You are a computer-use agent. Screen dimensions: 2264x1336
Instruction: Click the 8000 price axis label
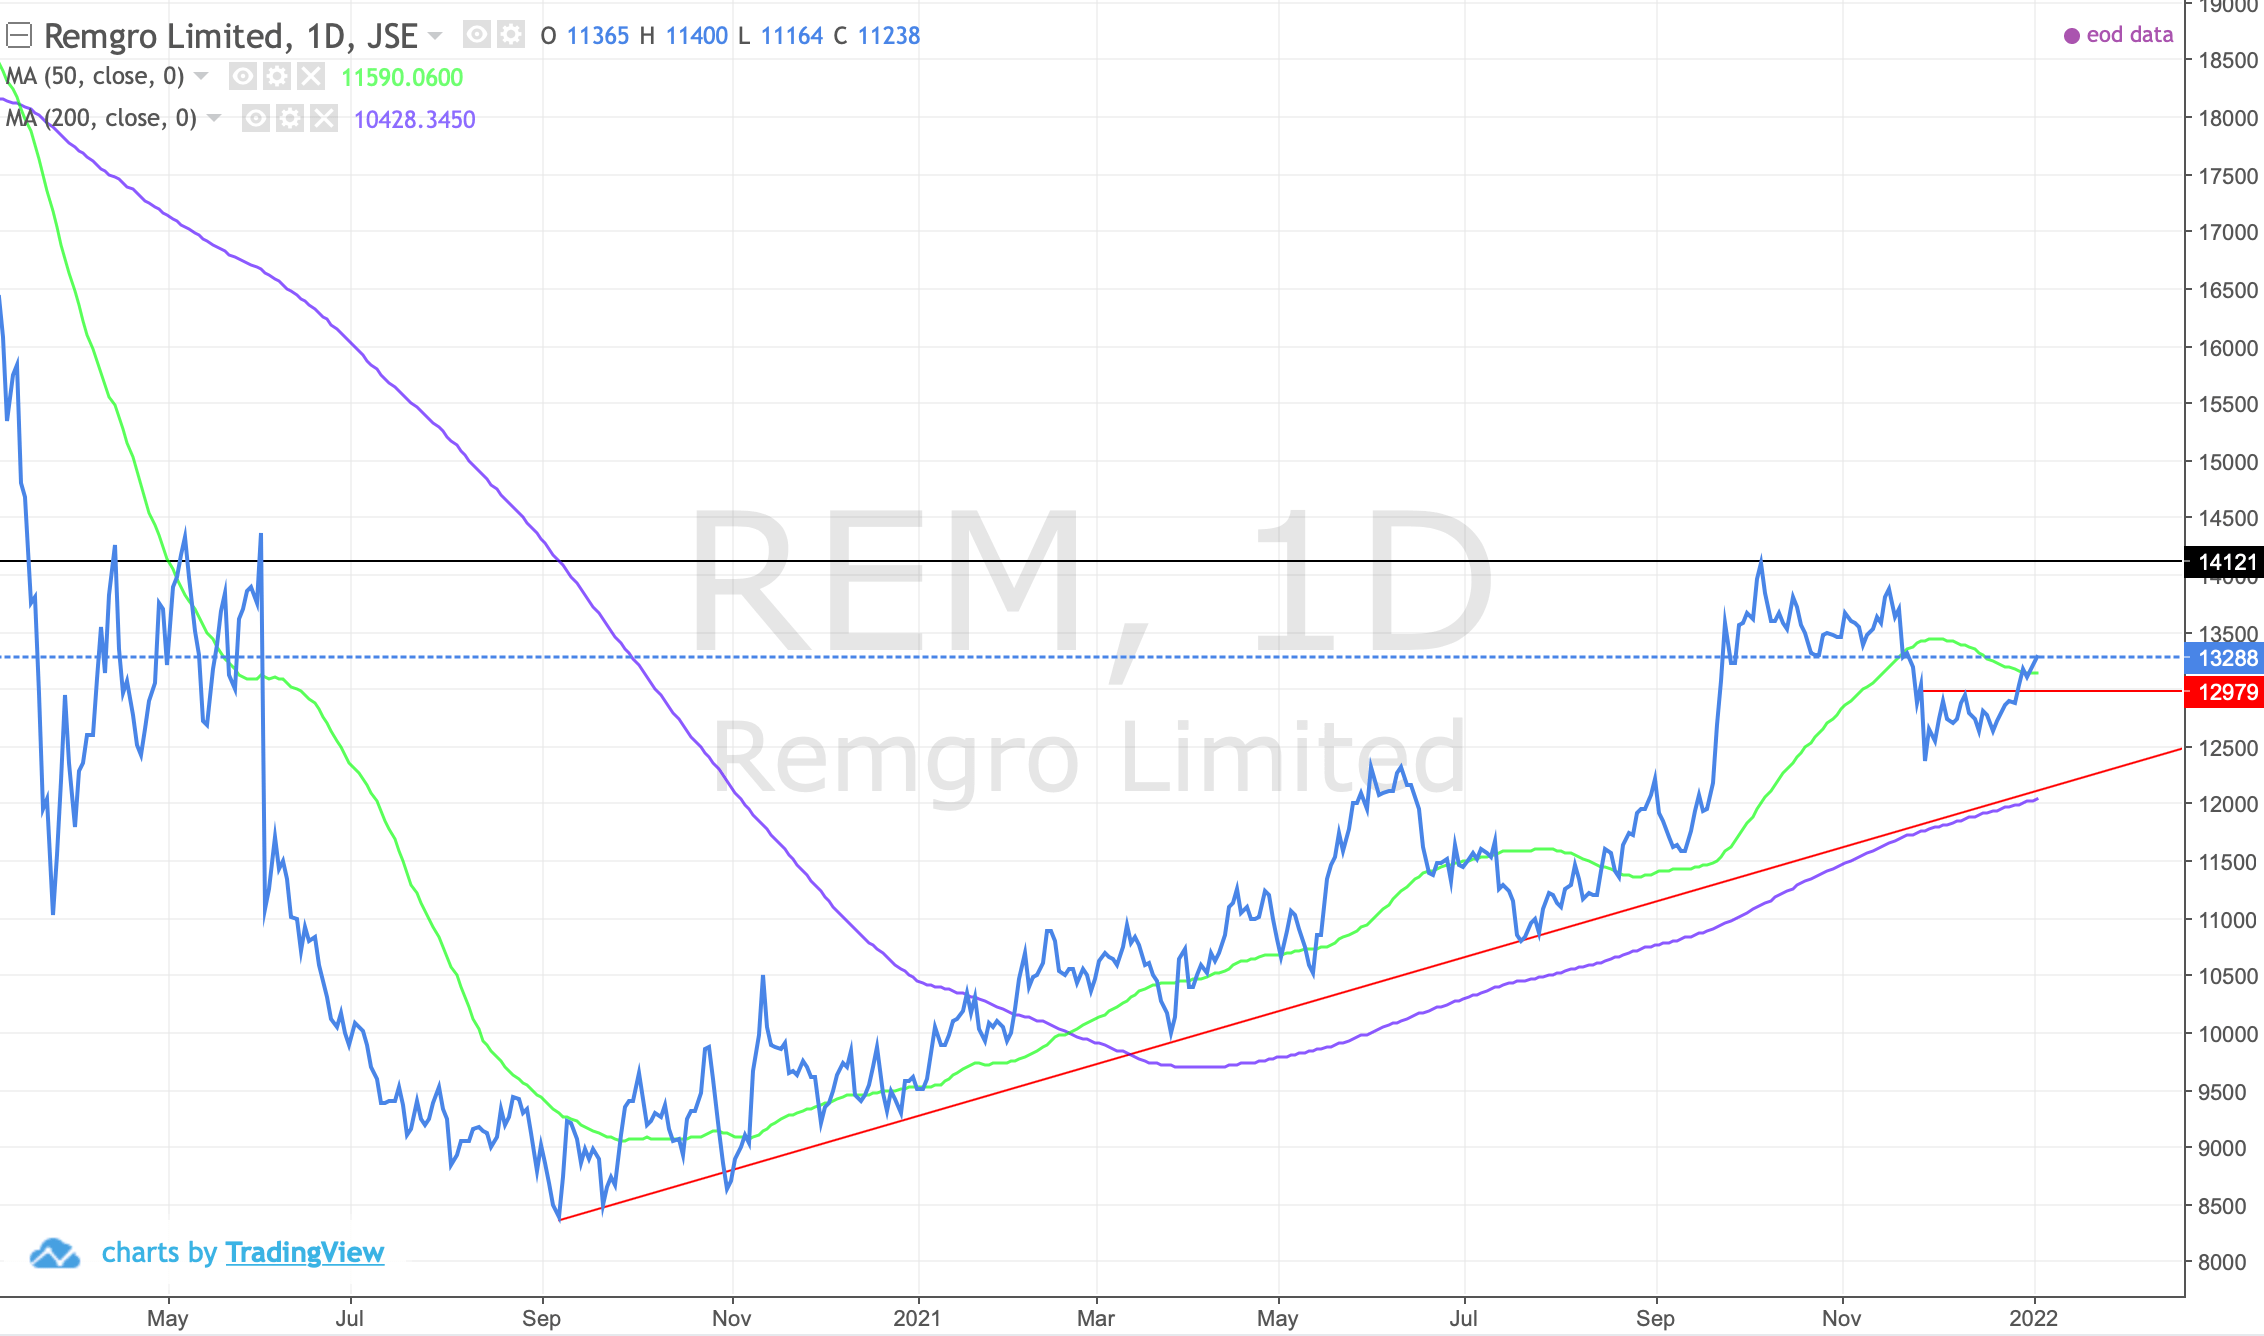2222,1262
